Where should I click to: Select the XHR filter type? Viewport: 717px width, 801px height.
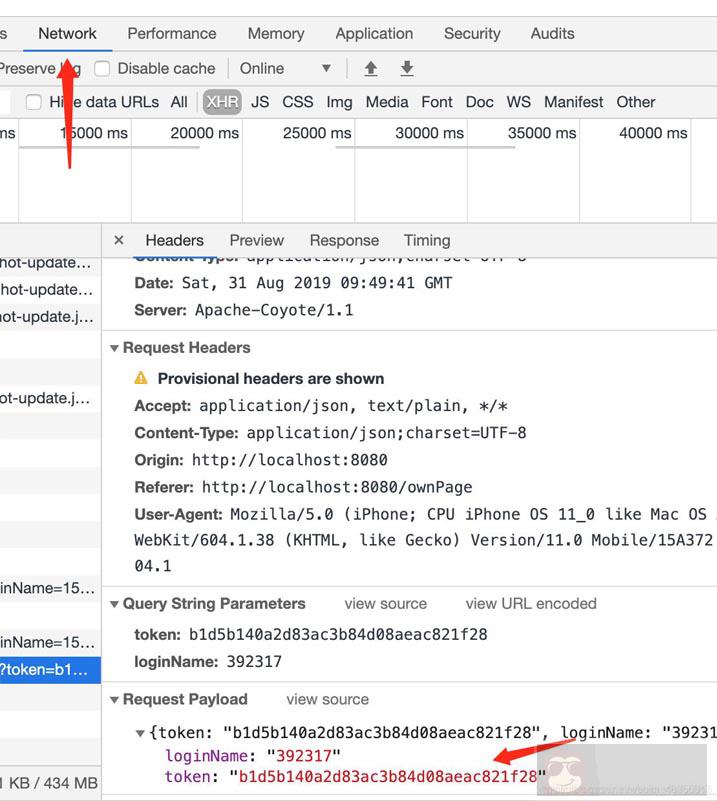pos(222,102)
